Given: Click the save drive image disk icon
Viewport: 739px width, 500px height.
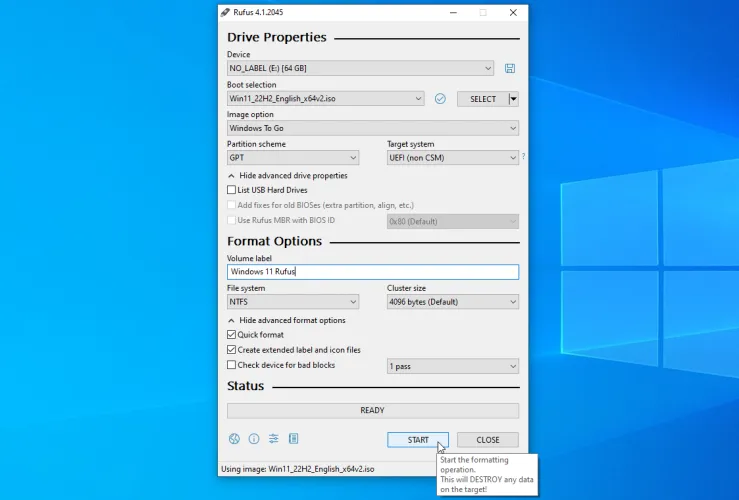Looking at the screenshot, I should point(510,68).
